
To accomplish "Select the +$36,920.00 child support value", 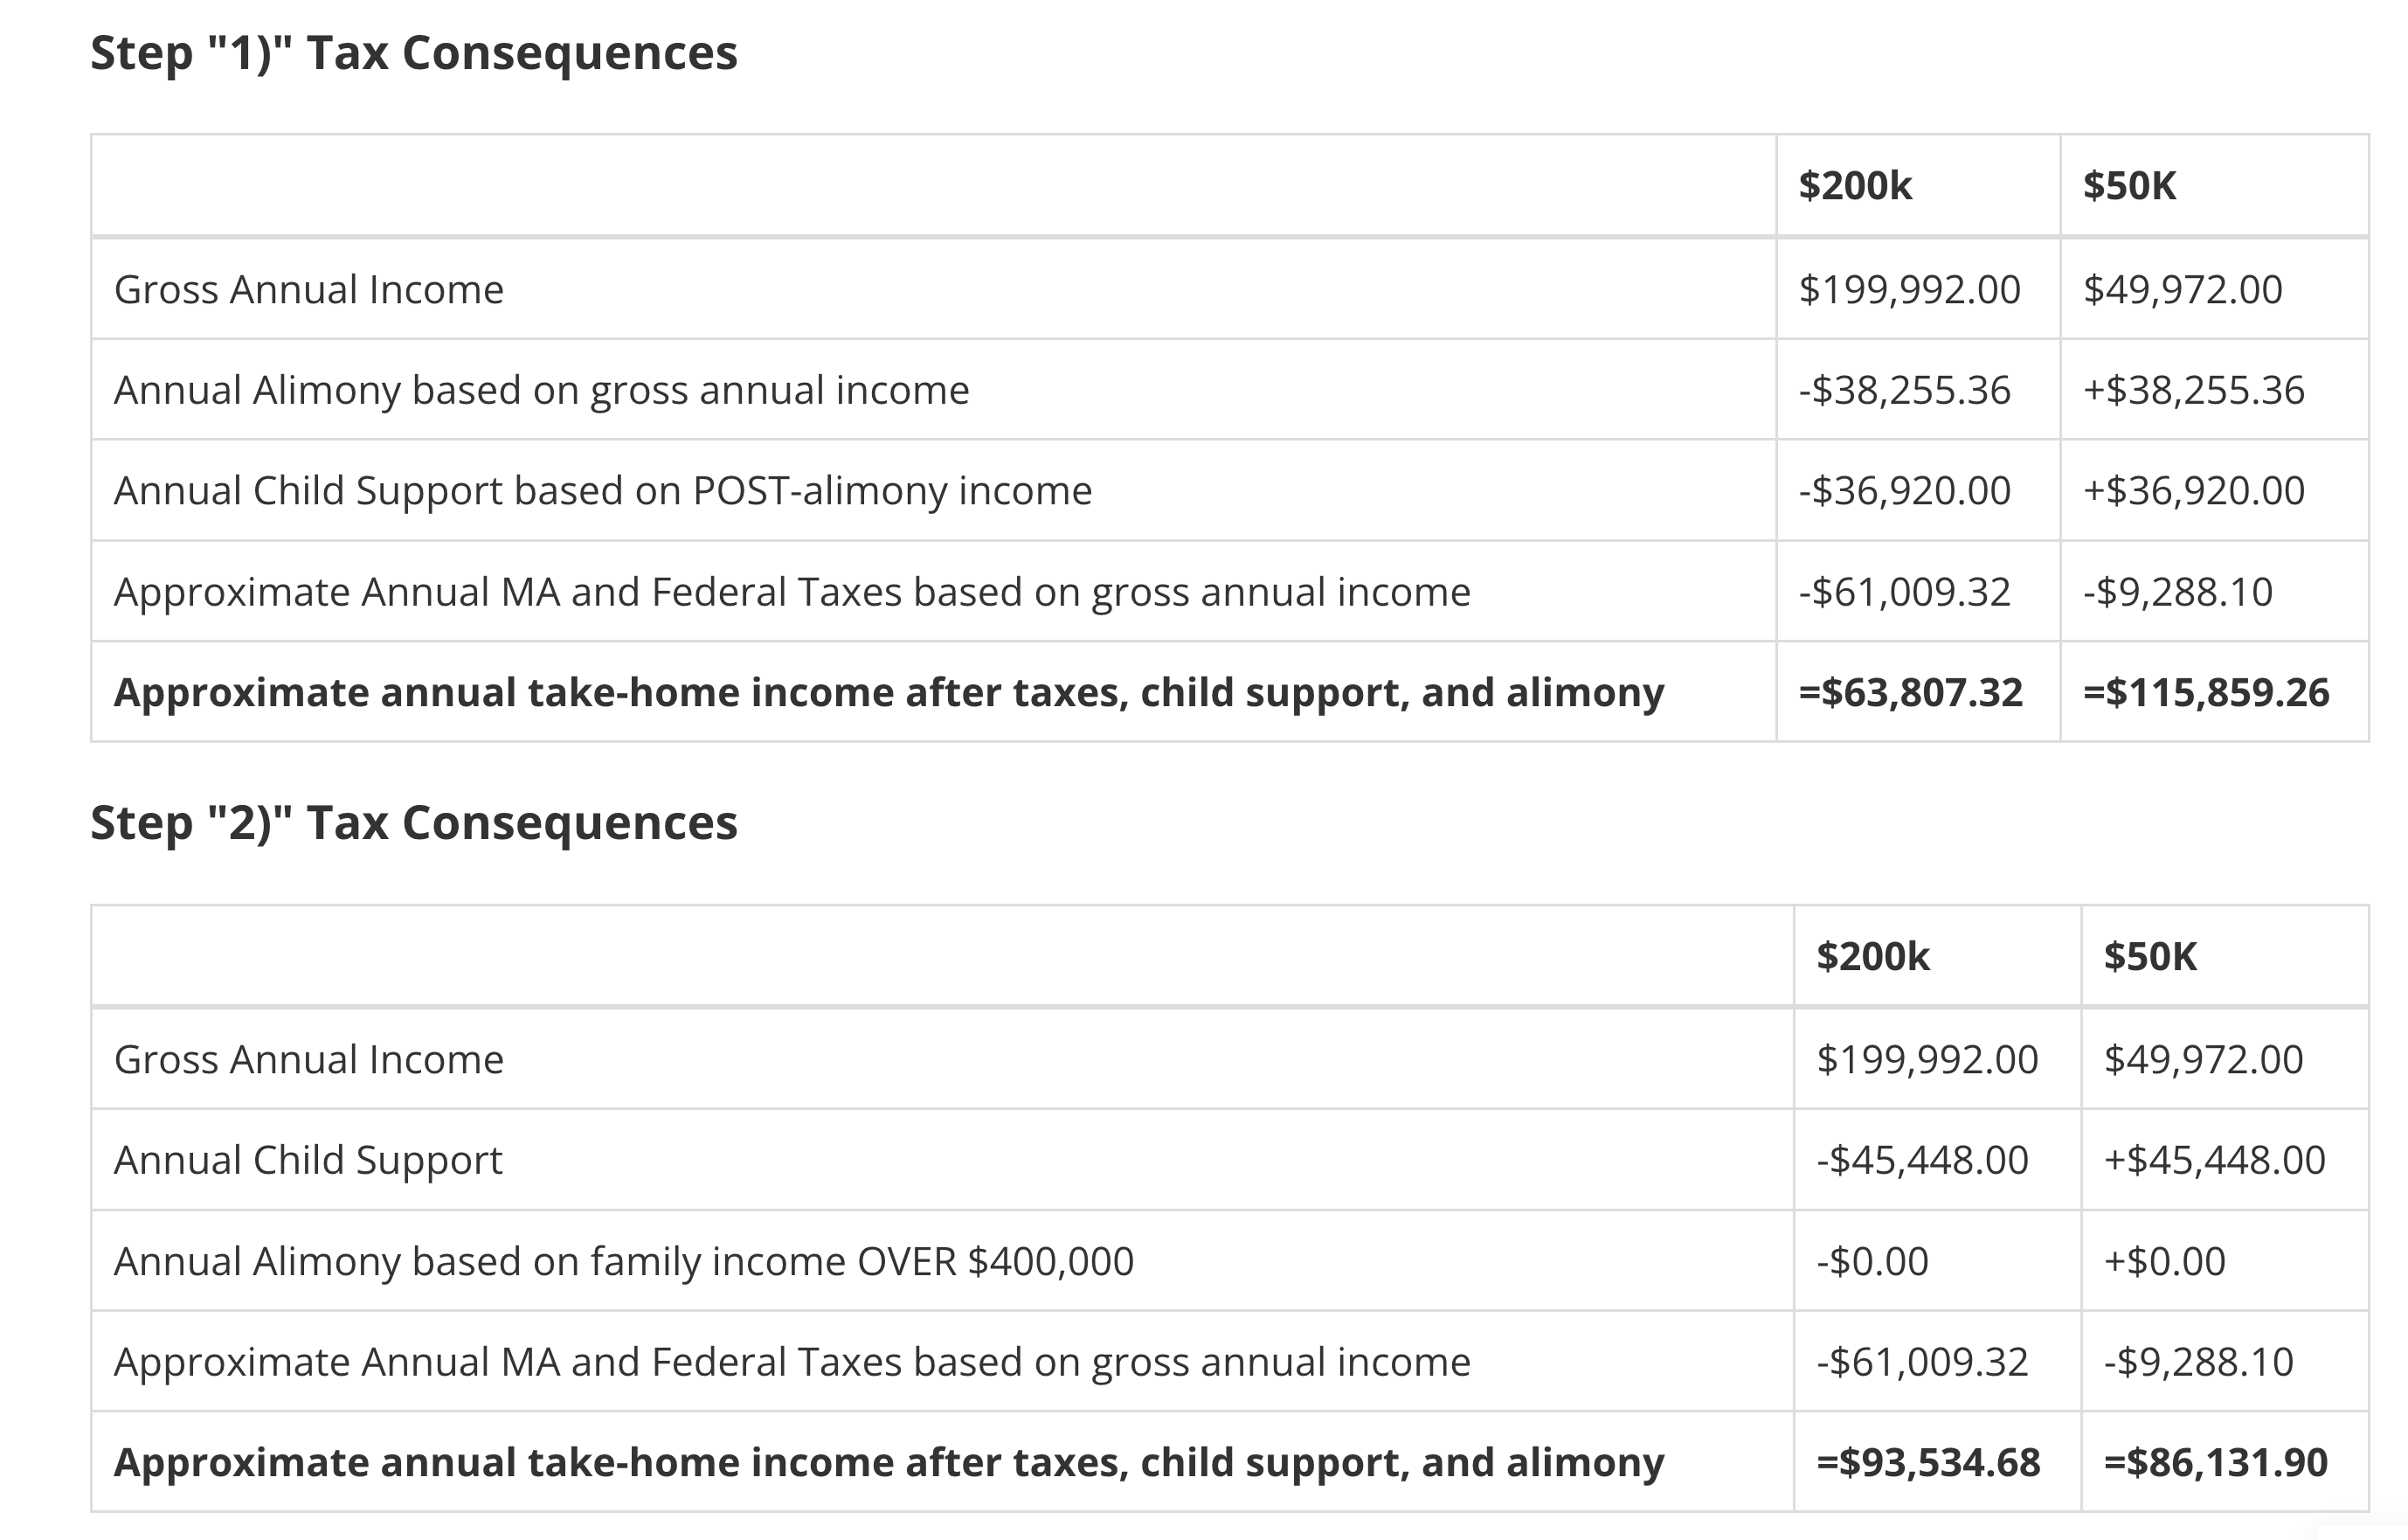I will click(x=2193, y=491).
